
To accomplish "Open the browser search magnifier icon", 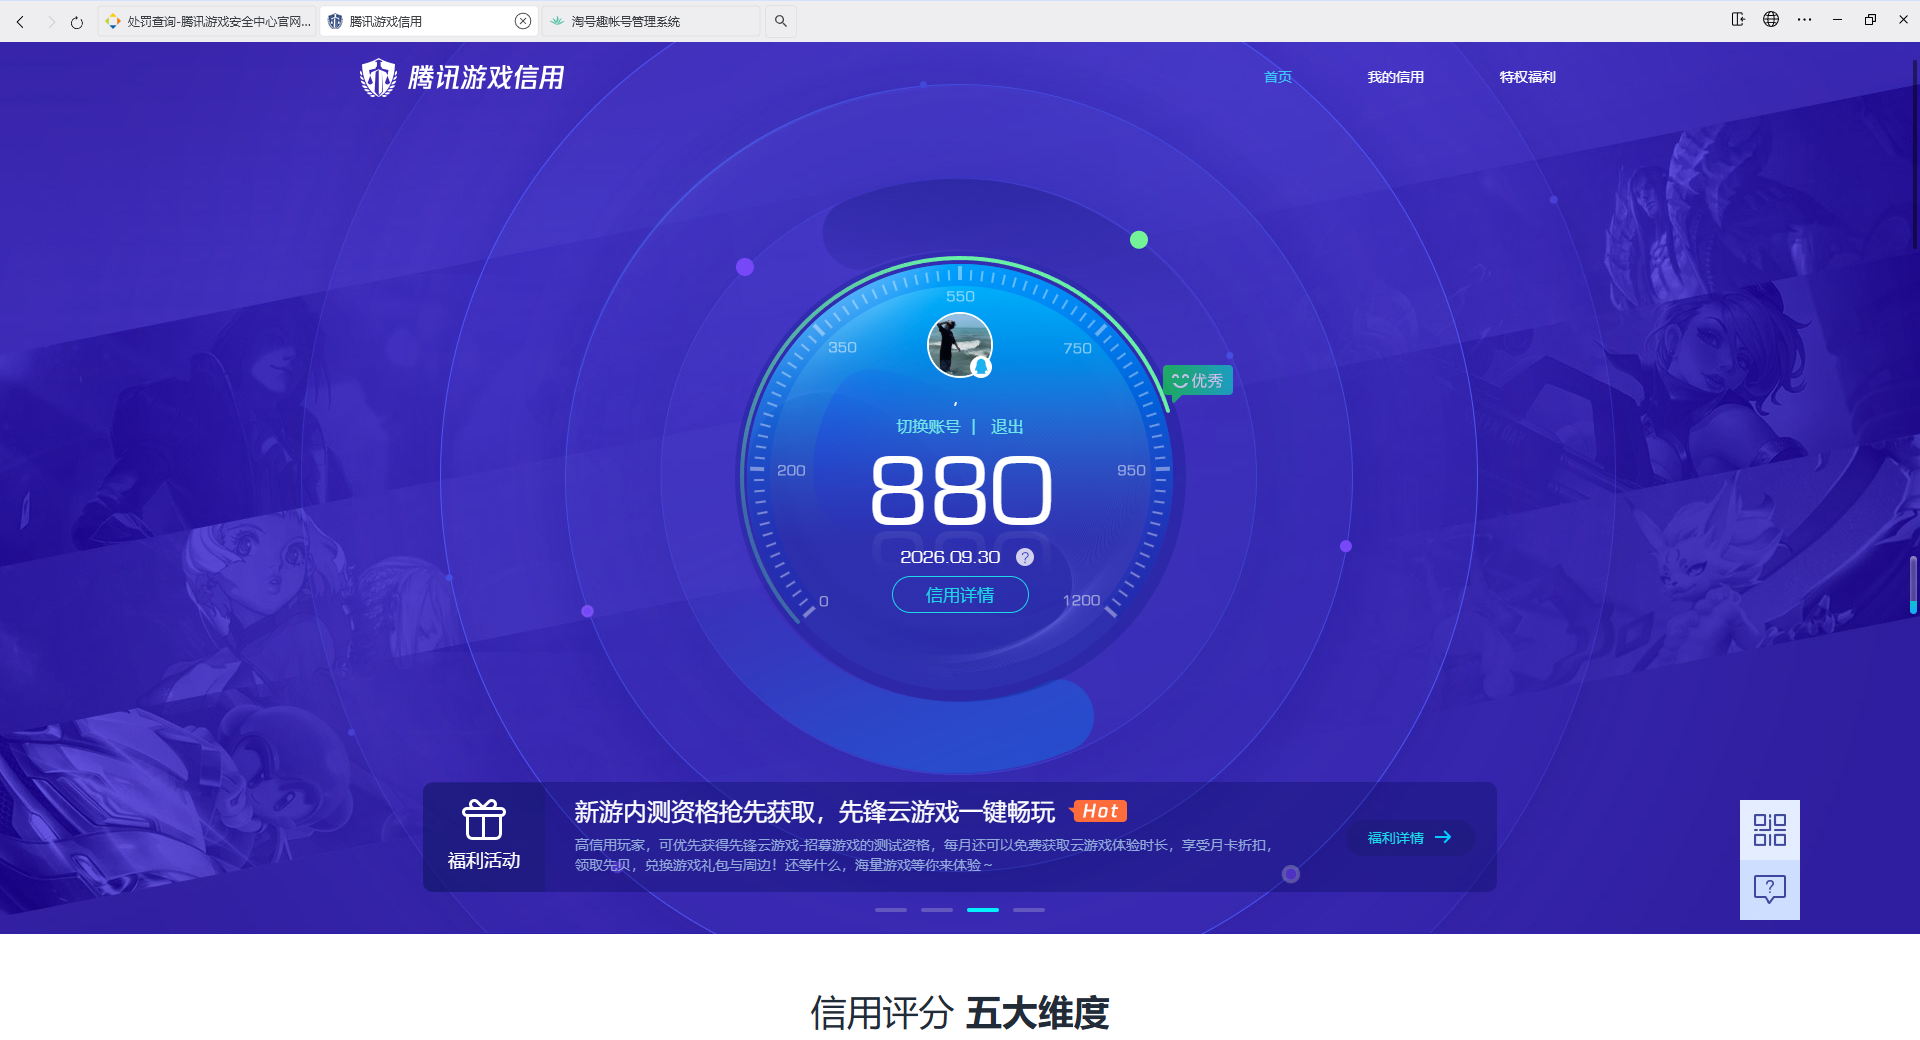I will [781, 21].
